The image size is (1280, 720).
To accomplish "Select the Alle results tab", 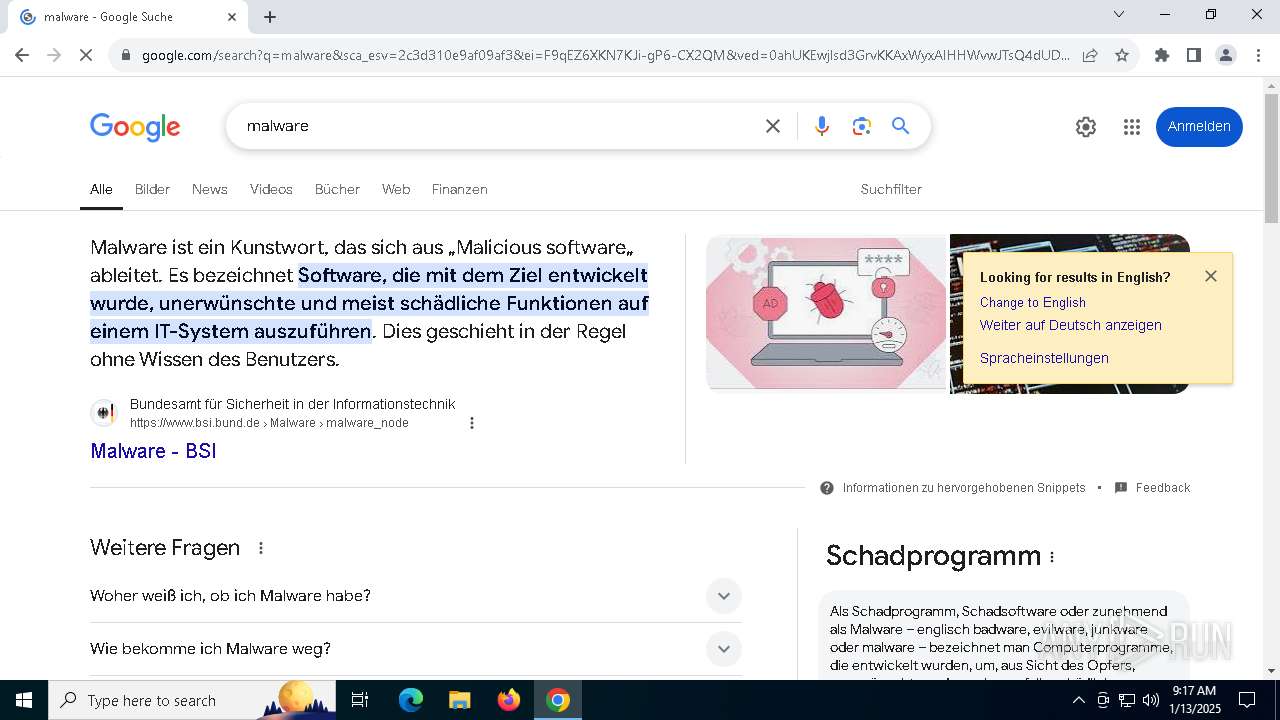I will click(101, 189).
